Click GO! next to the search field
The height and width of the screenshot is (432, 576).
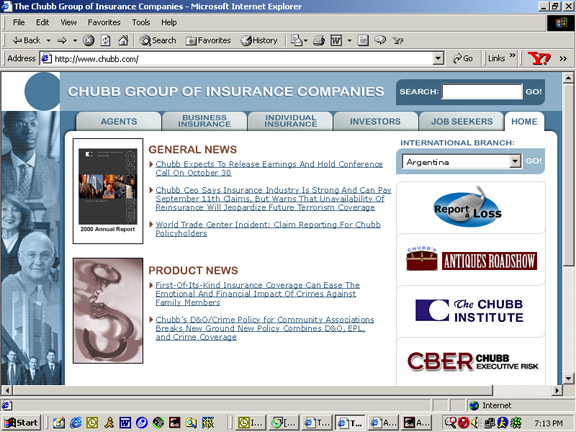coord(533,92)
